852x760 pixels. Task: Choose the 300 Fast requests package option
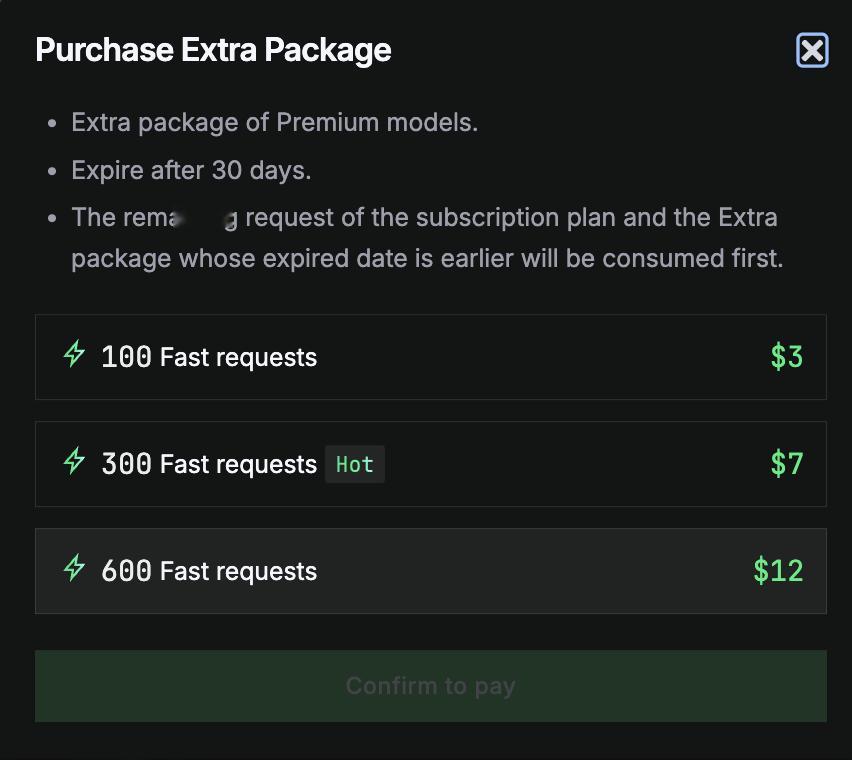(431, 464)
